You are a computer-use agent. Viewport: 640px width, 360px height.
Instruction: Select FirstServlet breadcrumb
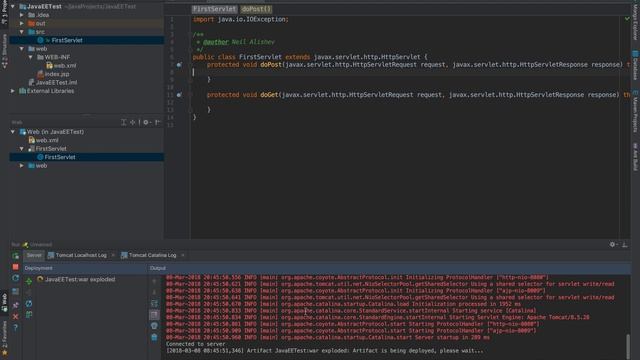click(214, 9)
